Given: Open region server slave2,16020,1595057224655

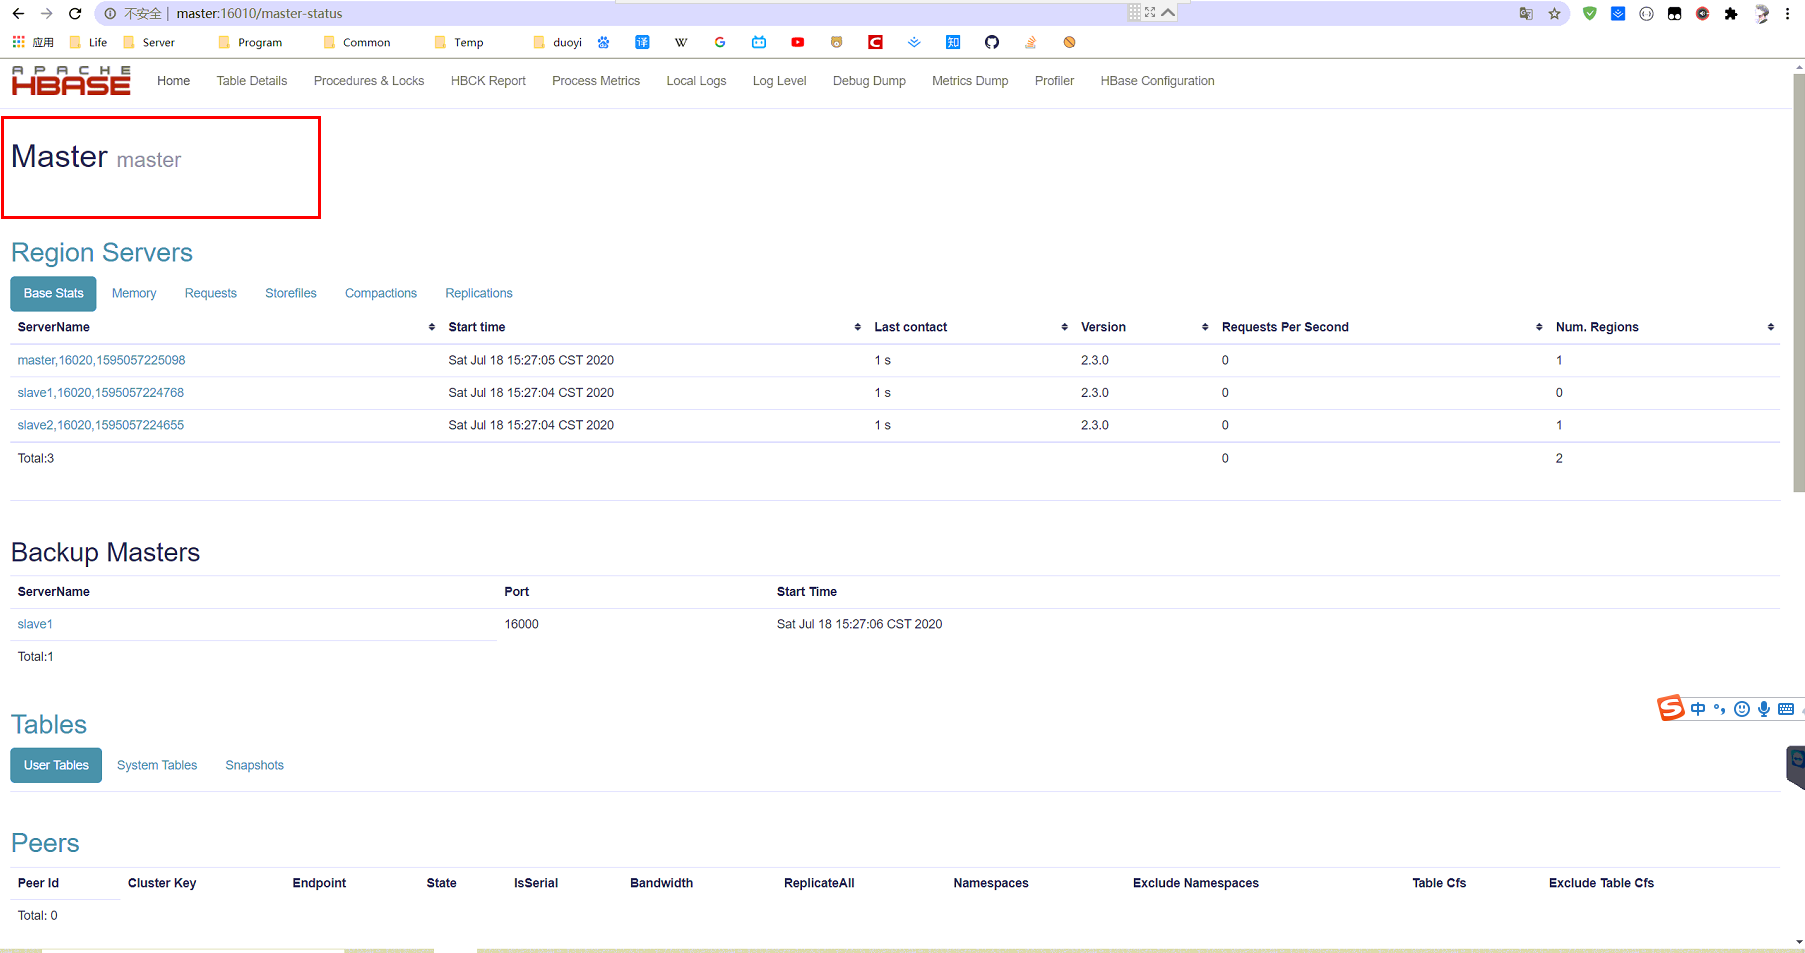Looking at the screenshot, I should (x=101, y=425).
